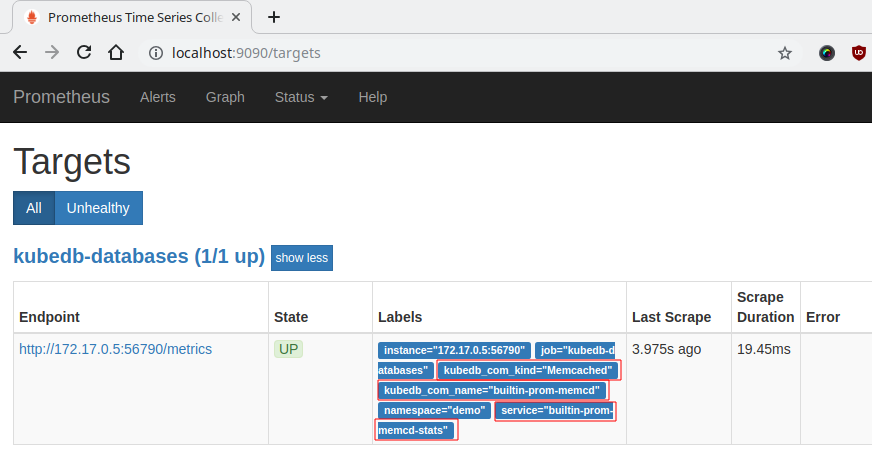Viewport: 872px width, 460px height.
Task: Open Alerts in the navbar
Action: [158, 97]
